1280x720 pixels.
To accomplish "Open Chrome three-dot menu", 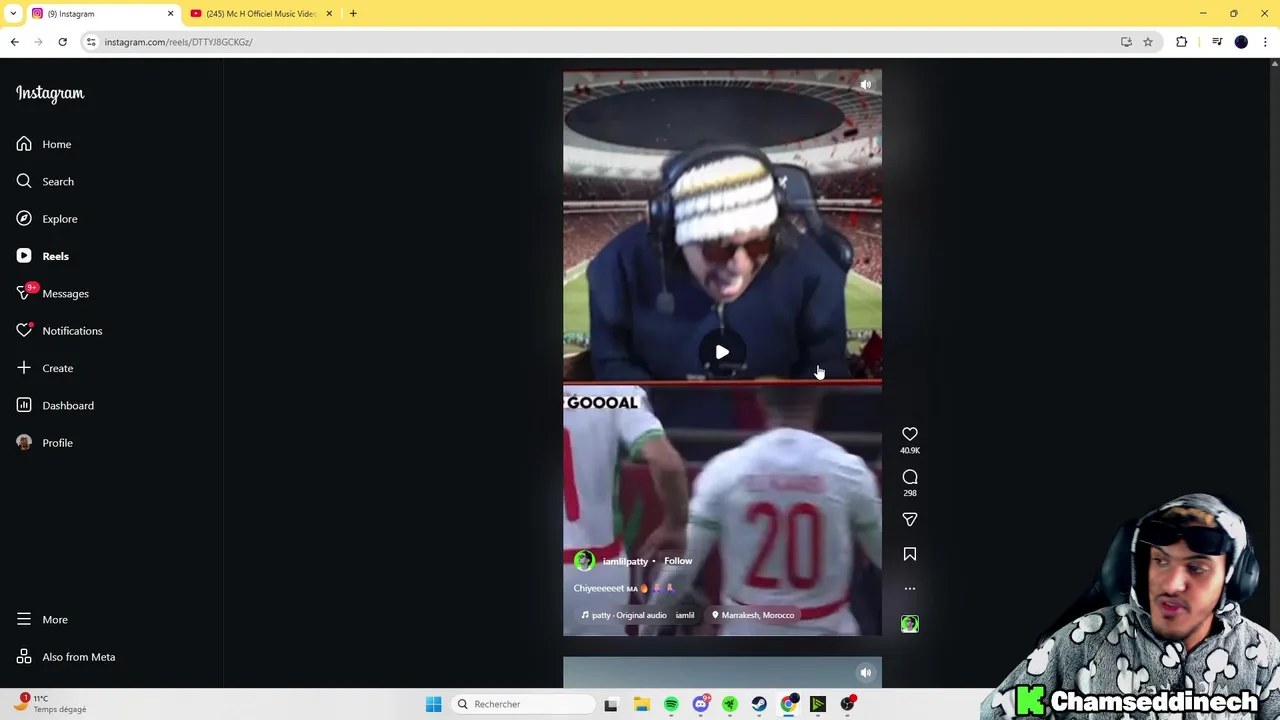I will coord(1266,42).
